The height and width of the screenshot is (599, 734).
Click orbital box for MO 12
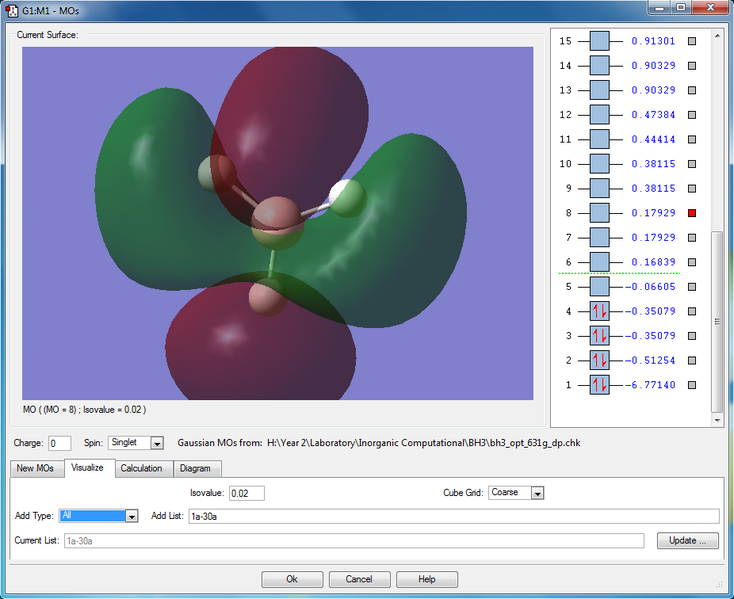(599, 115)
